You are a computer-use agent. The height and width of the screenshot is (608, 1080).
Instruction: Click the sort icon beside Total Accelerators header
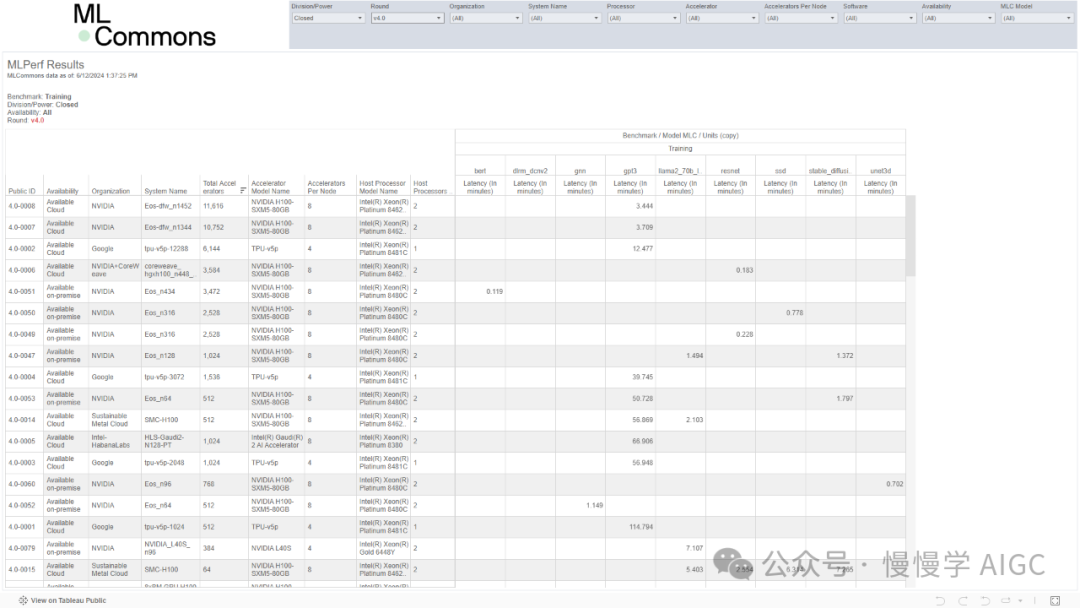click(242, 191)
